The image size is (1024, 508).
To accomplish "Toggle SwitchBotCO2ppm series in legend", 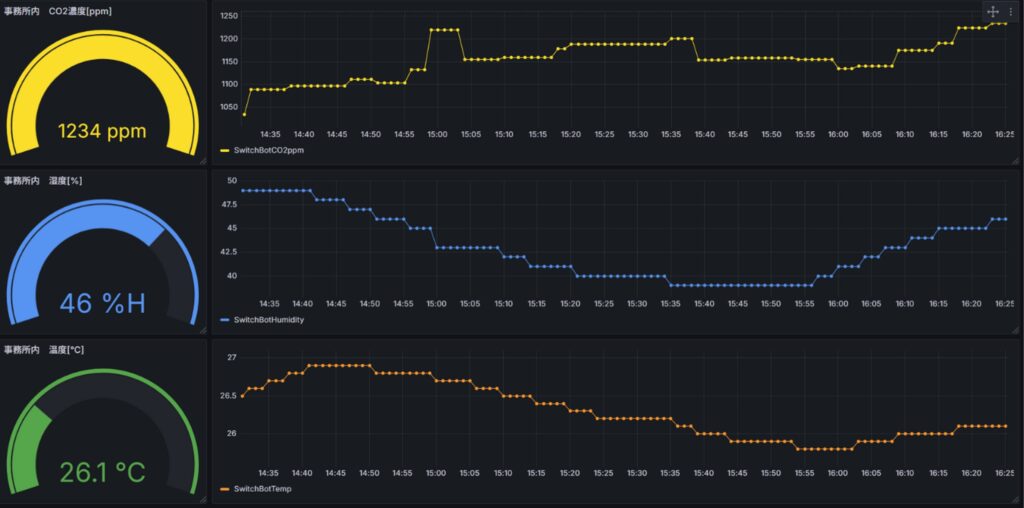I will [268, 150].
